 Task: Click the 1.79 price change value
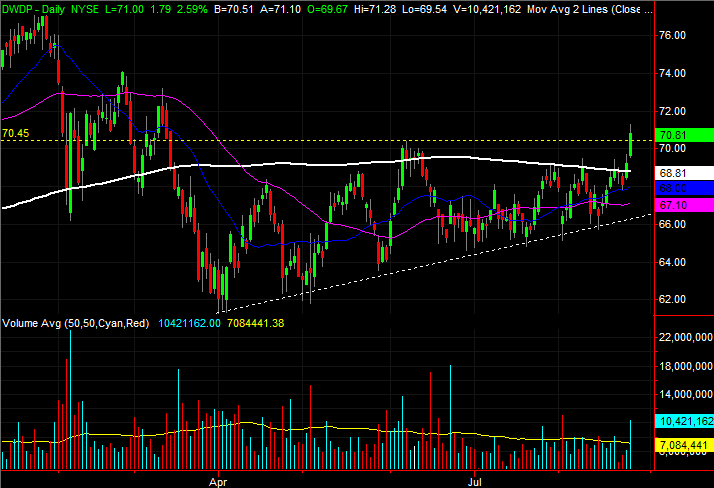[161, 9]
